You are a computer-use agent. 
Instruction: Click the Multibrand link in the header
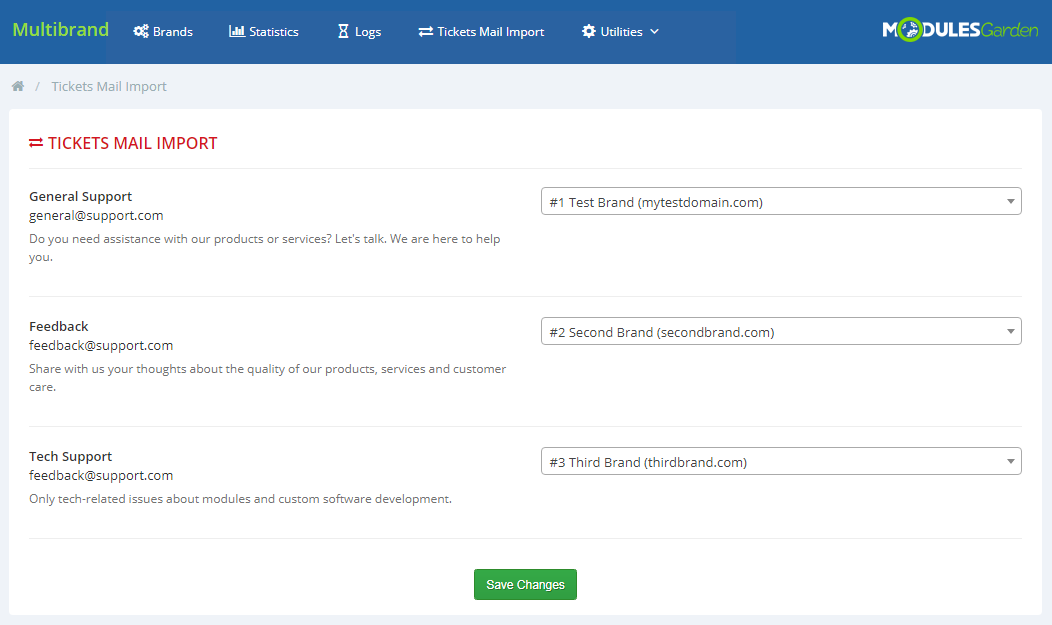(x=59, y=30)
